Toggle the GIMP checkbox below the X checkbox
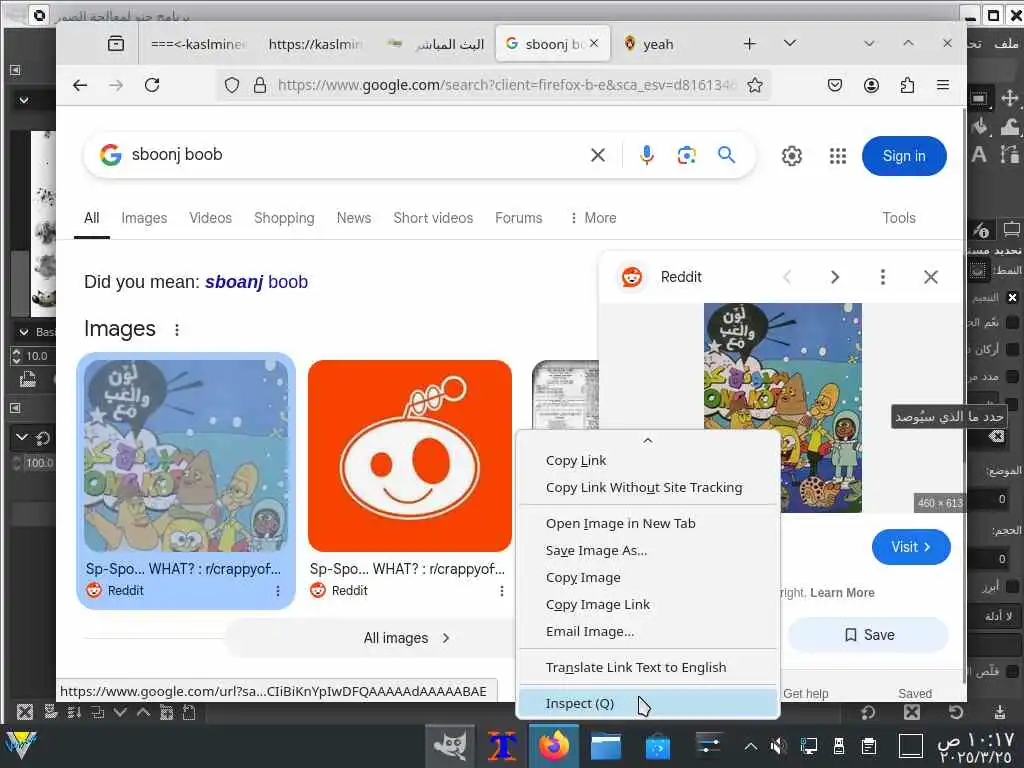This screenshot has width=1024, height=768. (1013, 323)
